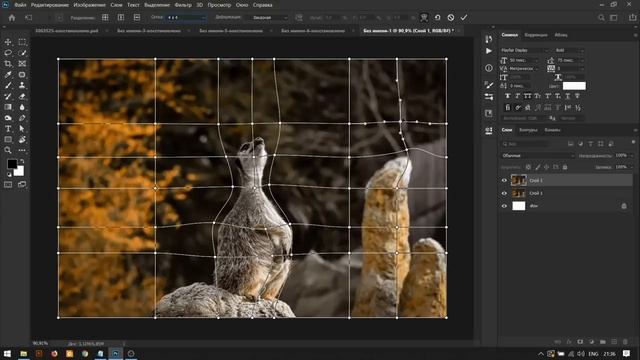This screenshot has width=640, height=360.
Task: Reset the warp with the undo arrow
Action: [x=437, y=18]
